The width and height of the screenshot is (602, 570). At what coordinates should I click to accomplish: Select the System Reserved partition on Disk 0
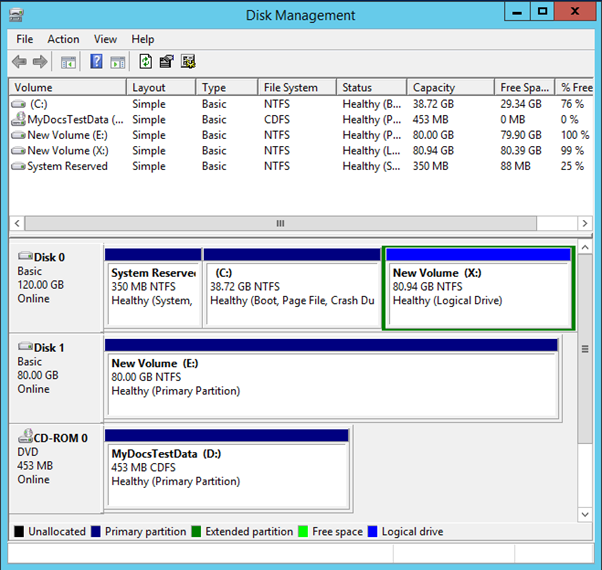pos(153,288)
